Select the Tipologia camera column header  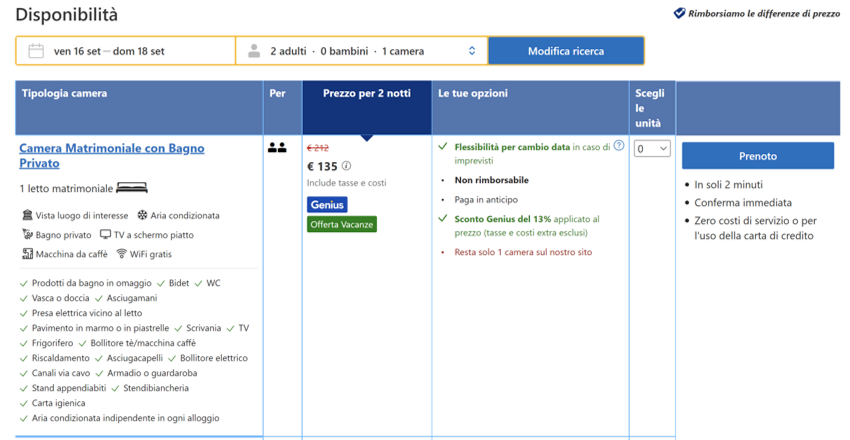[65, 94]
